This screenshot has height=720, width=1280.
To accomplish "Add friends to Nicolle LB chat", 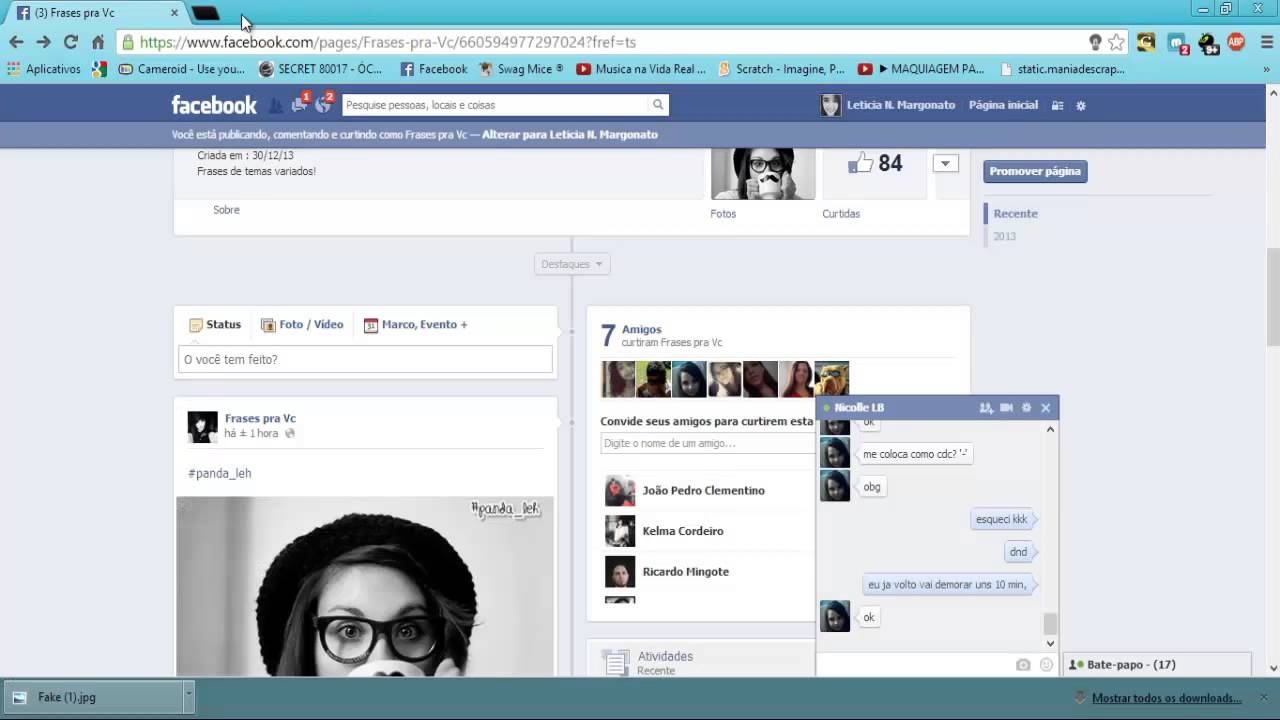I will 986,408.
